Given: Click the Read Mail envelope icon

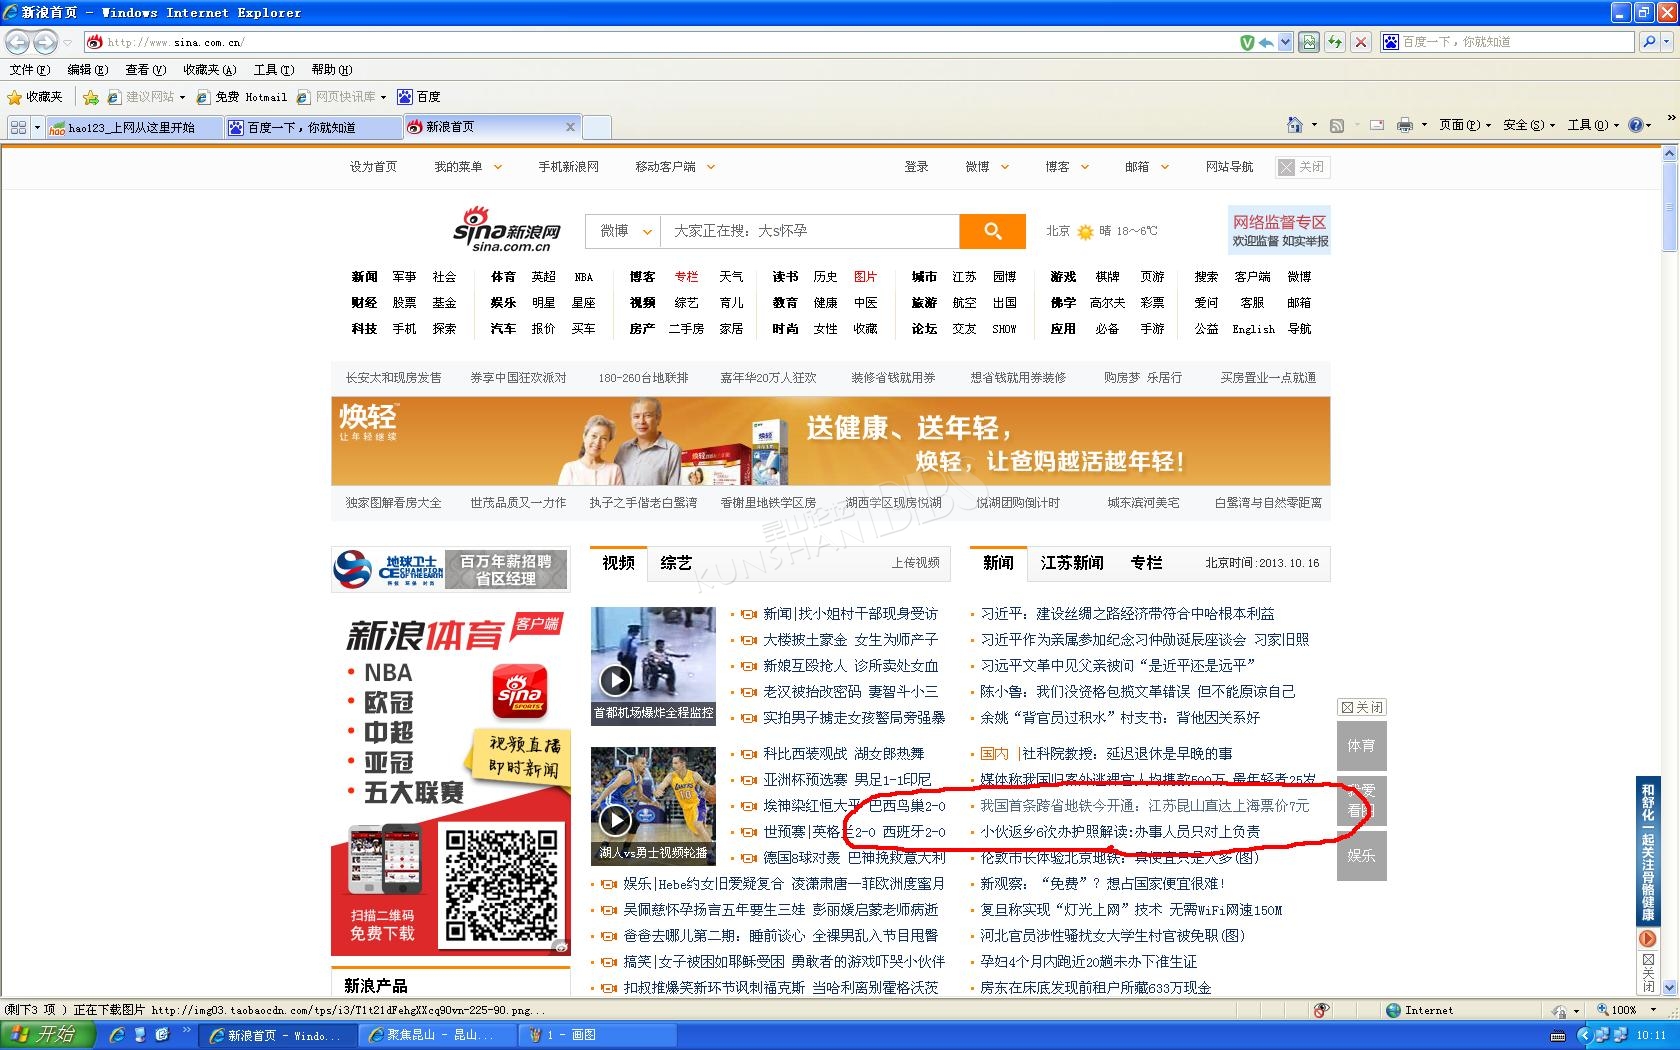Looking at the screenshot, I should coord(1376,125).
